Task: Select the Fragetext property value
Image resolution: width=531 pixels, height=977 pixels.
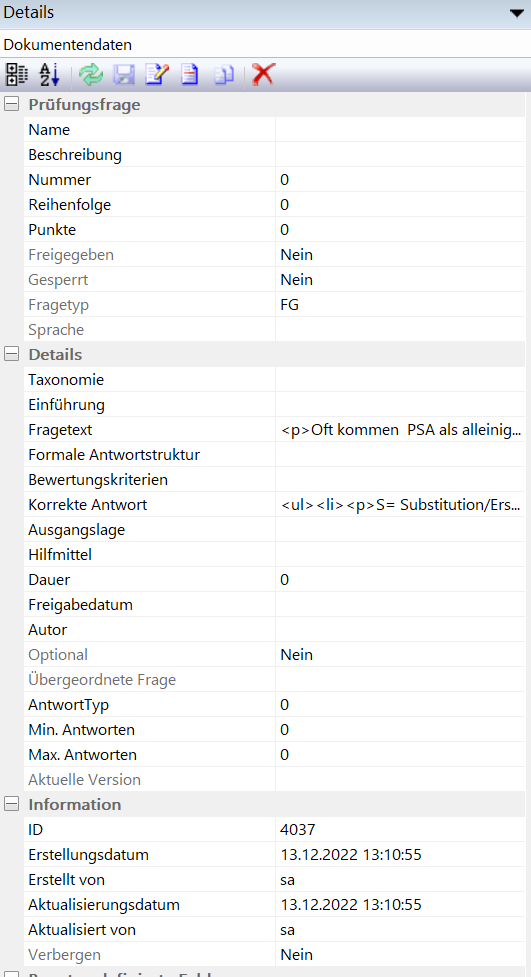Action: [x=400, y=429]
